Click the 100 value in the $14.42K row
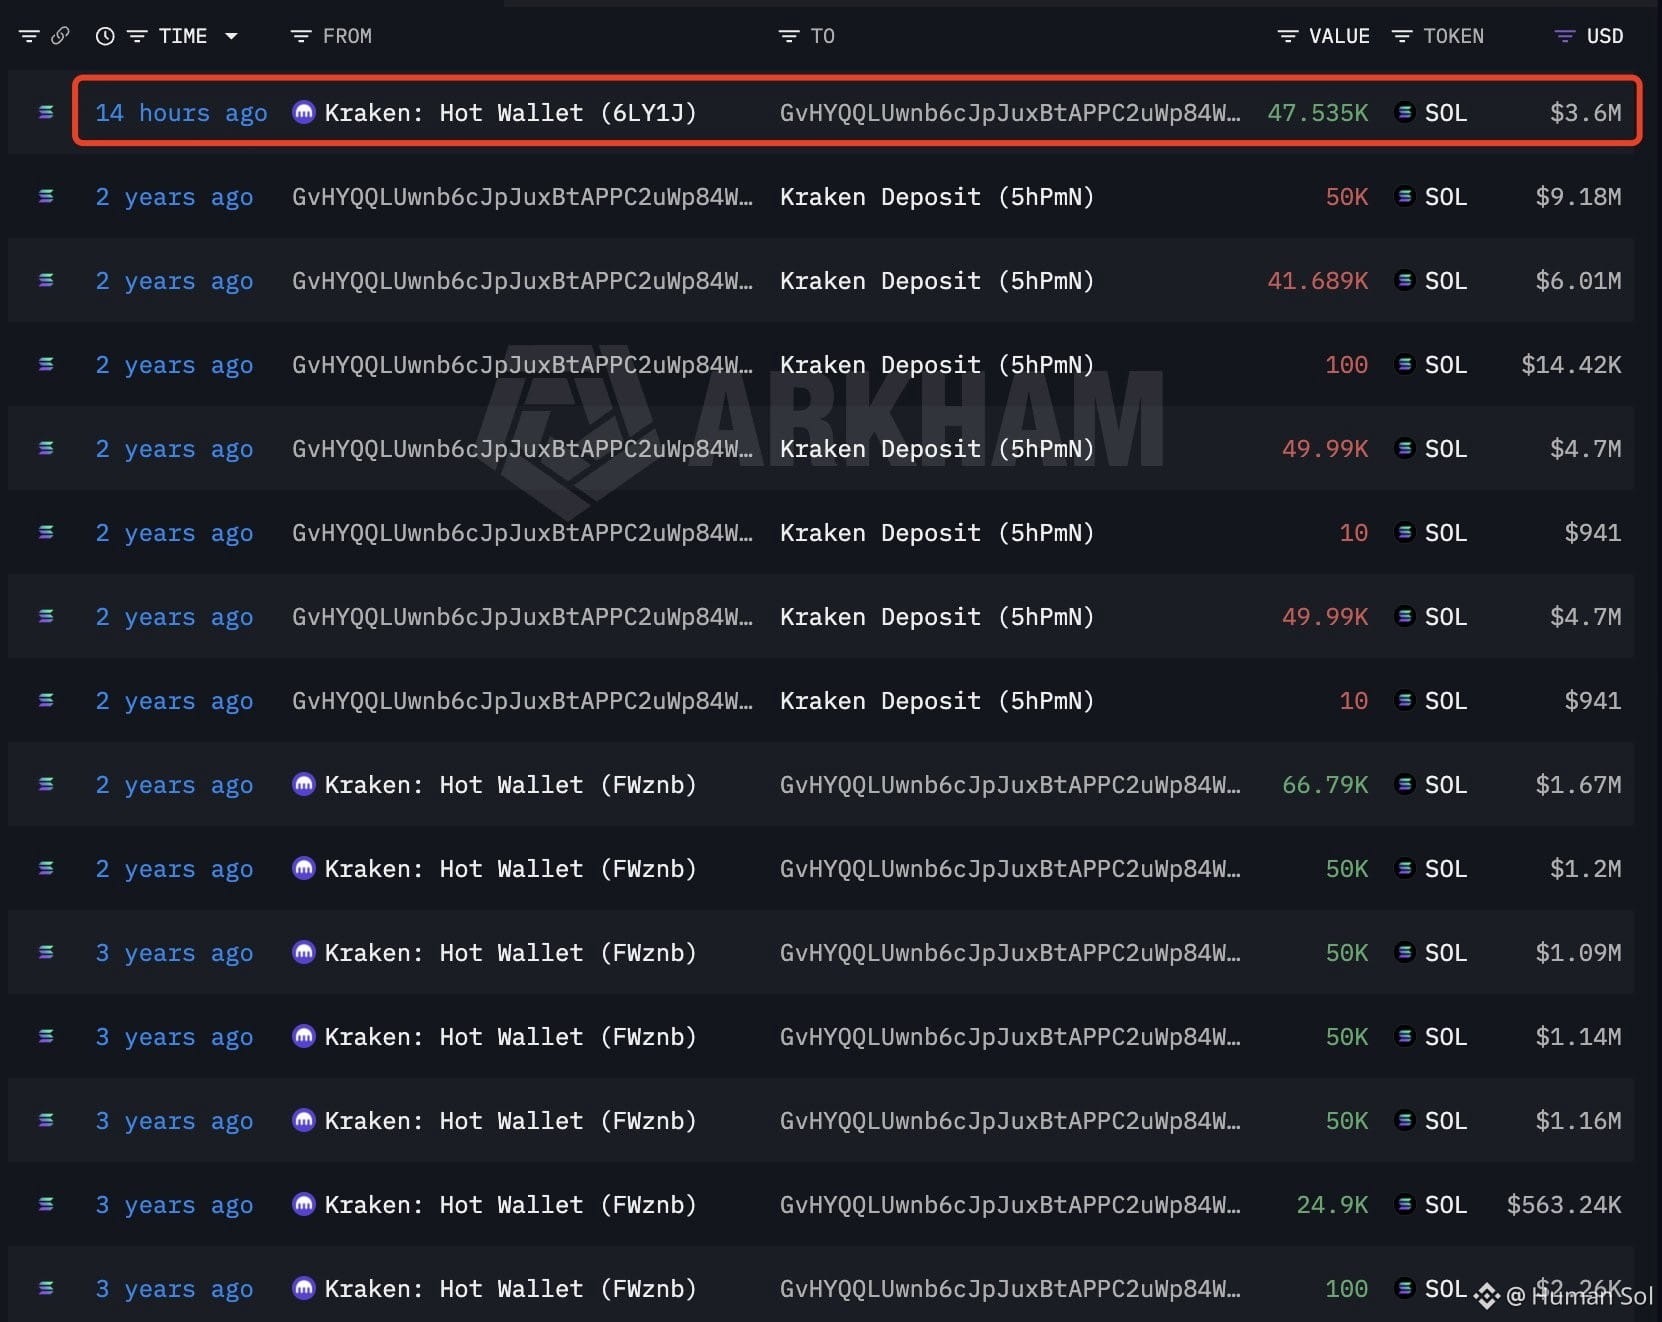This screenshot has width=1662, height=1322. tap(1347, 365)
